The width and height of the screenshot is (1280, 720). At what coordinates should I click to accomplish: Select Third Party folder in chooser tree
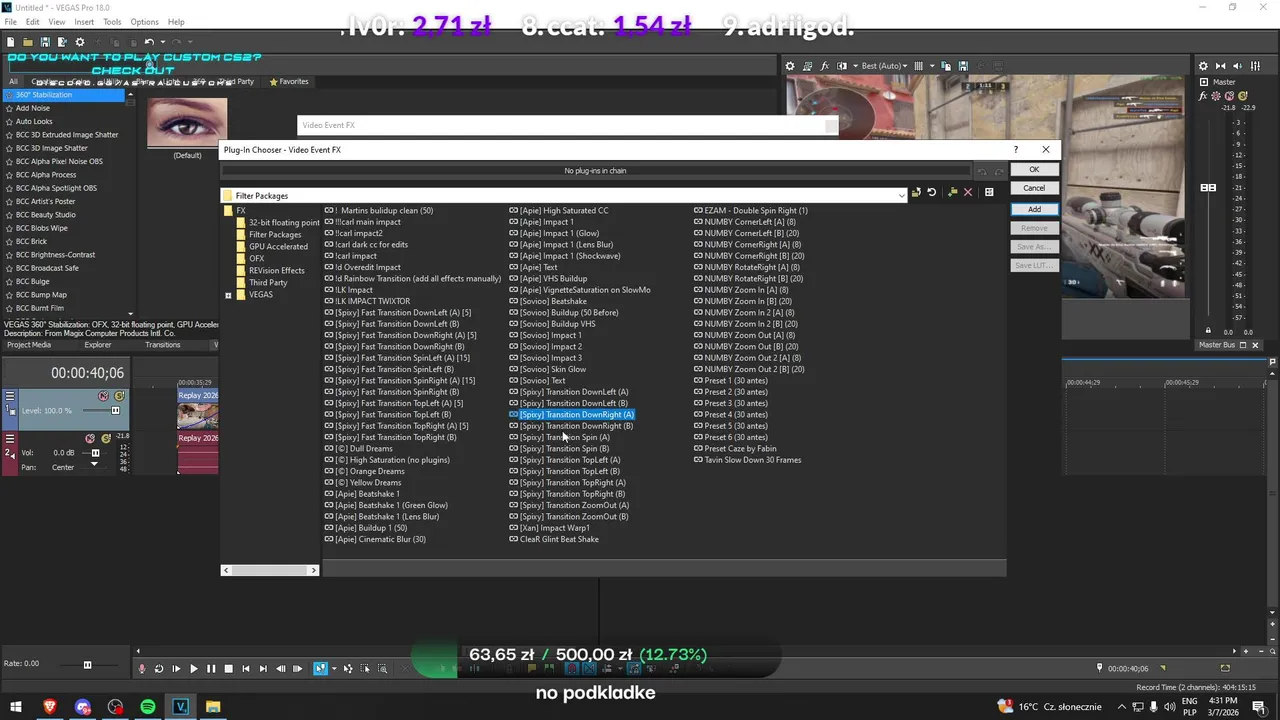tap(267, 283)
